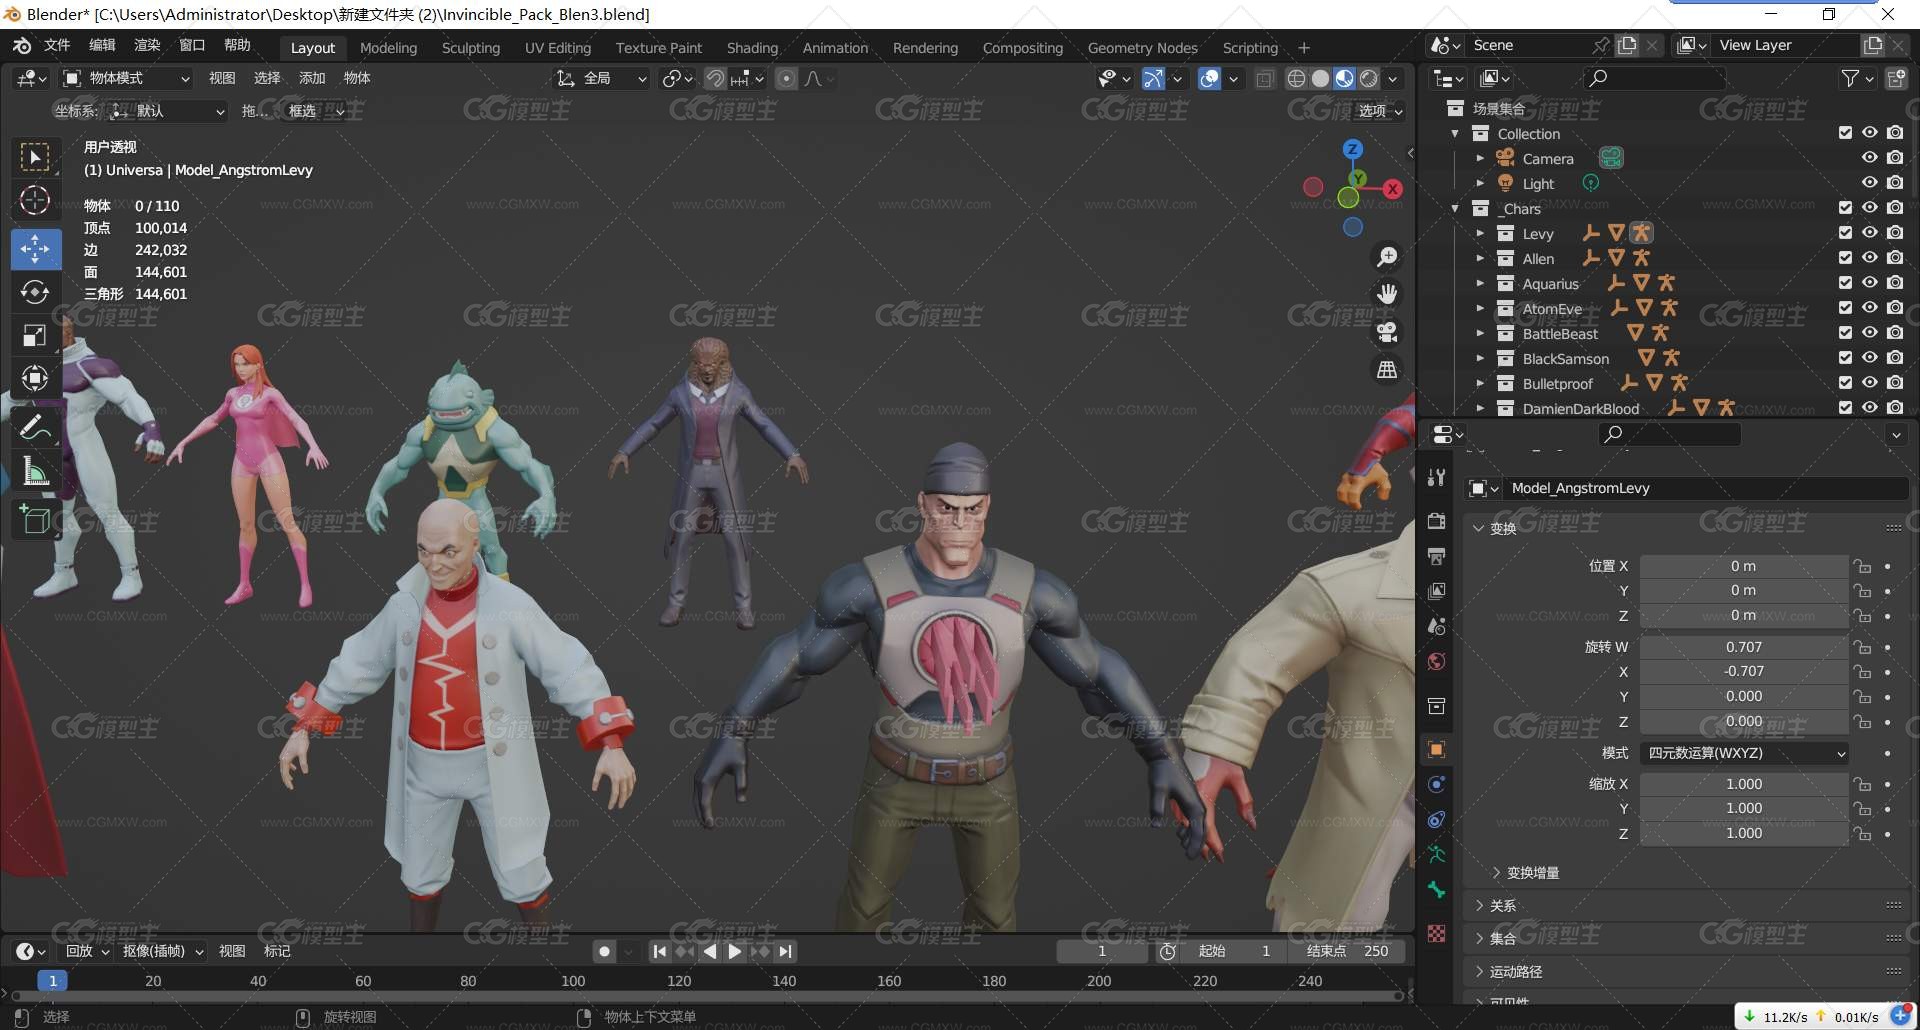Open the Render properties tab
The height and width of the screenshot is (1030, 1920).
tap(1437, 521)
